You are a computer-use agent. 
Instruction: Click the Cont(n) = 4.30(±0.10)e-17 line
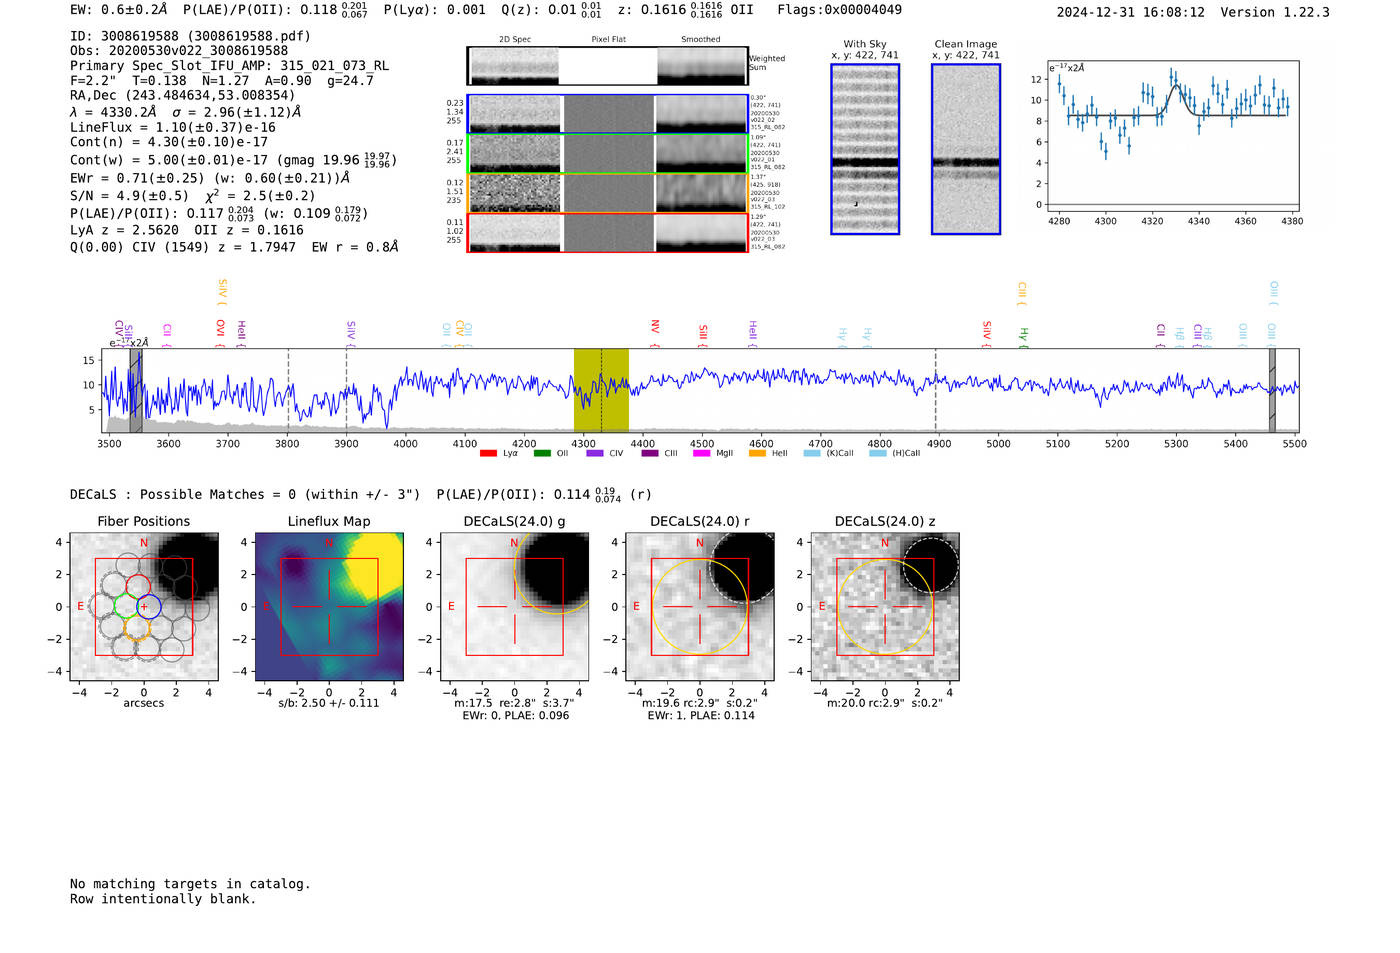coord(169,142)
